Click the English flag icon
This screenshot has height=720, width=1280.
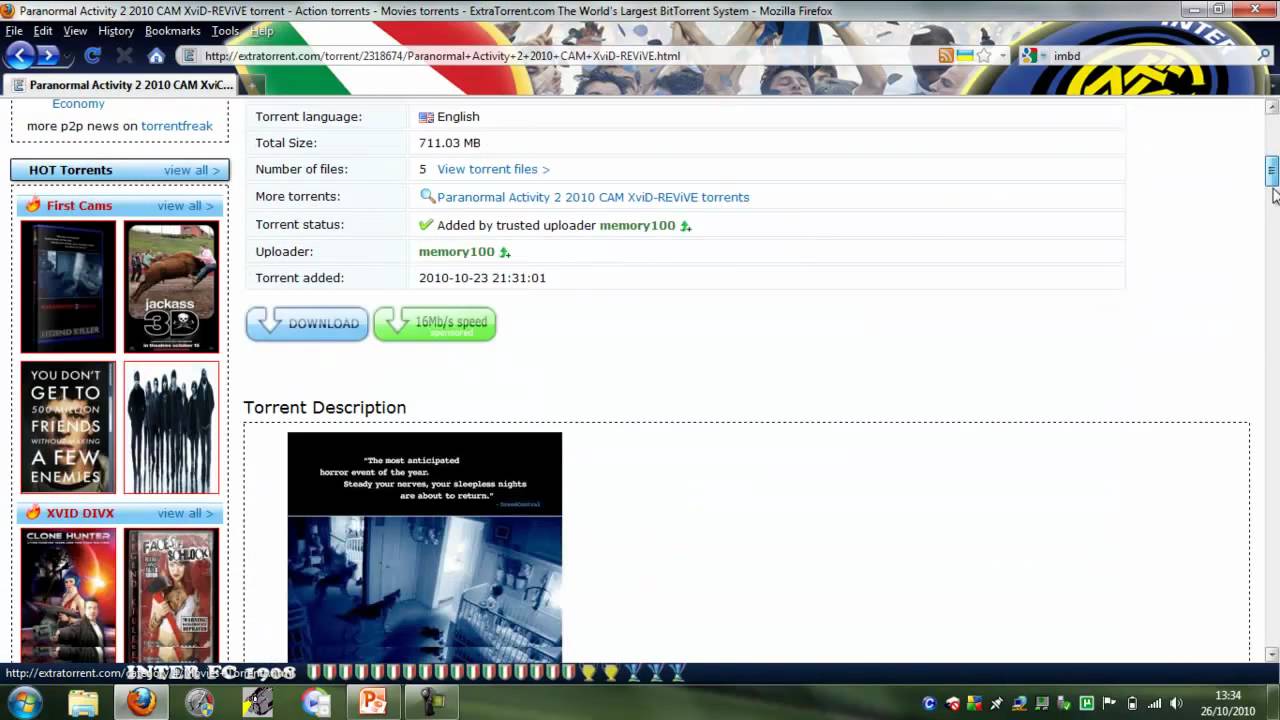click(426, 117)
